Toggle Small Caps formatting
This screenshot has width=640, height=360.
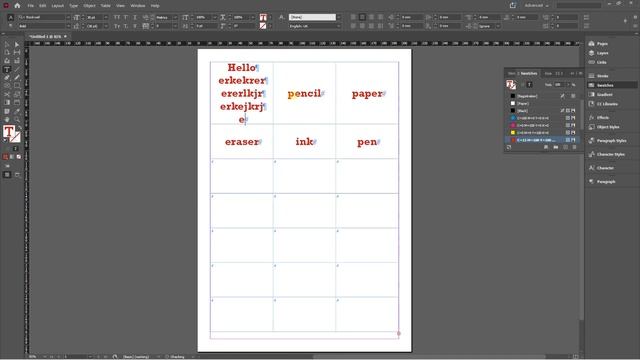(117, 26)
